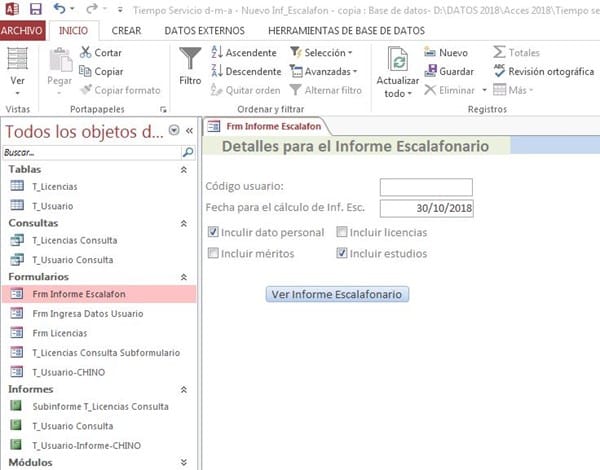
Task: Click the search magnifier in navigation pane
Action: 188,152
